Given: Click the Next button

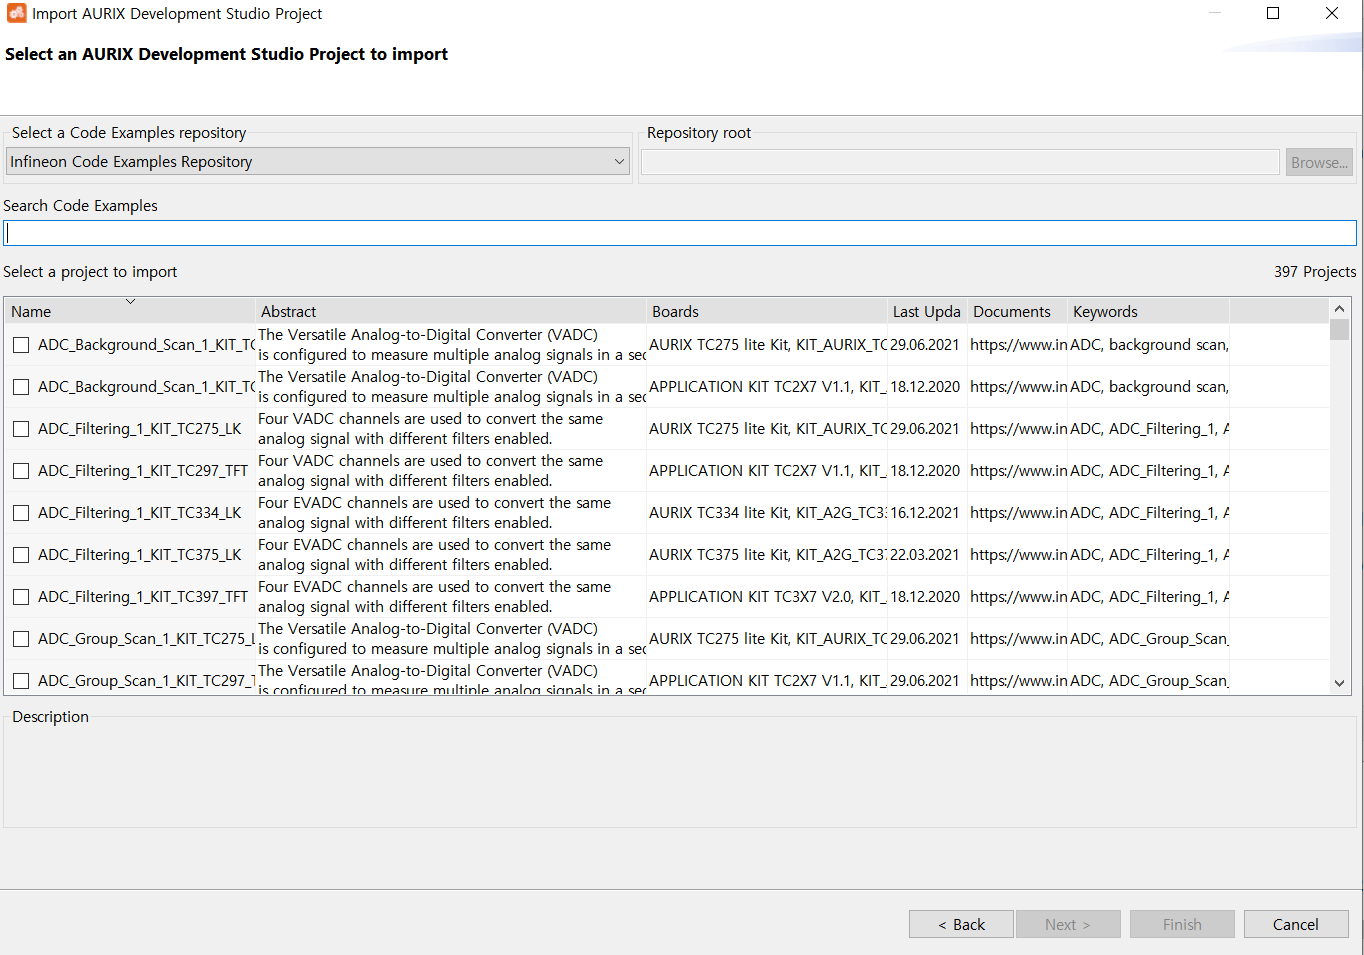Looking at the screenshot, I should [1068, 924].
